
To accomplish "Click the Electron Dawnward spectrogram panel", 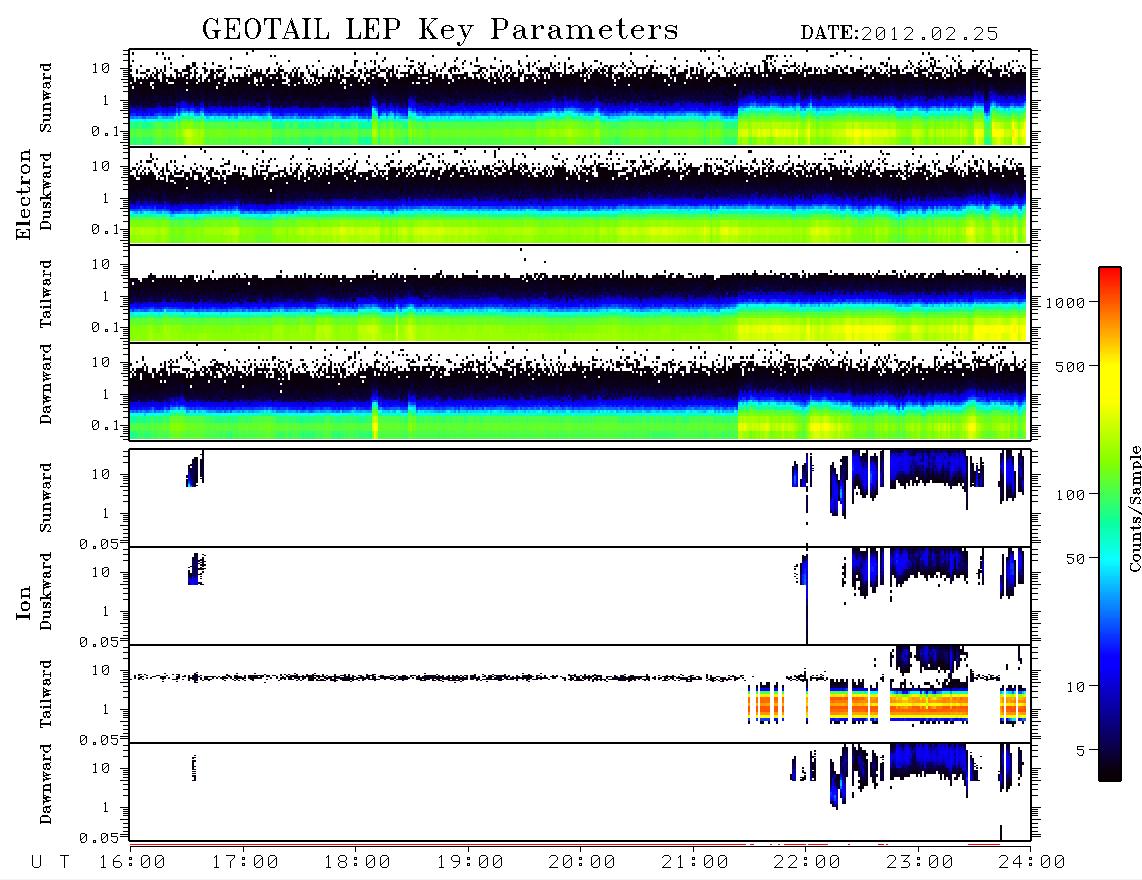I will [x=580, y=392].
